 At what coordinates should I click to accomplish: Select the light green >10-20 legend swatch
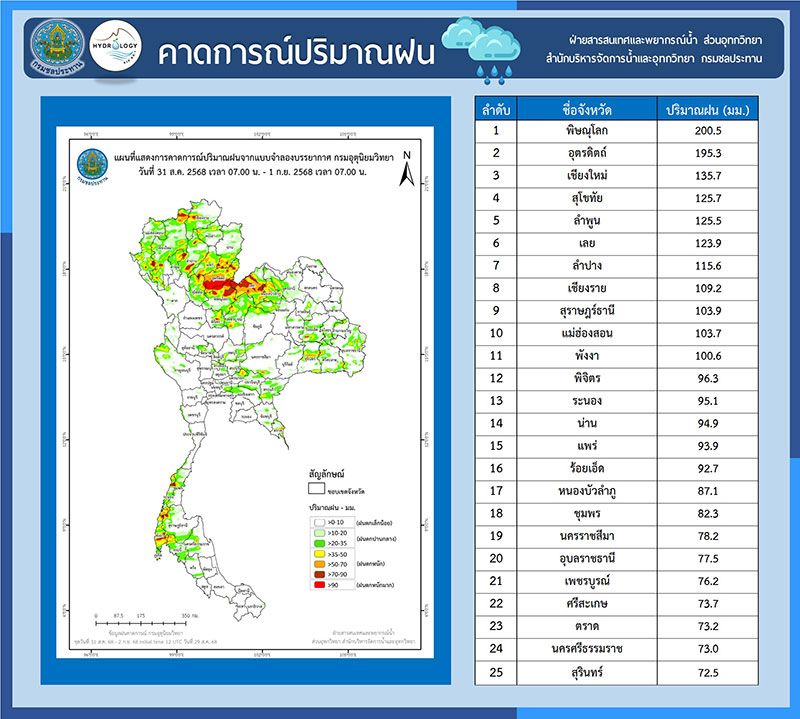pos(319,533)
